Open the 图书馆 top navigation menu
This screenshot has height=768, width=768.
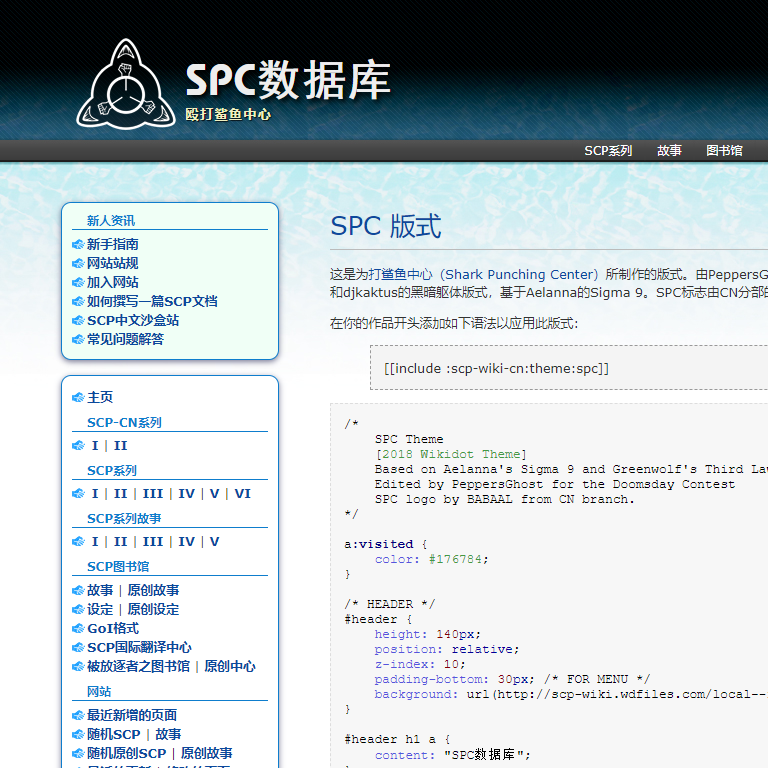(x=724, y=150)
